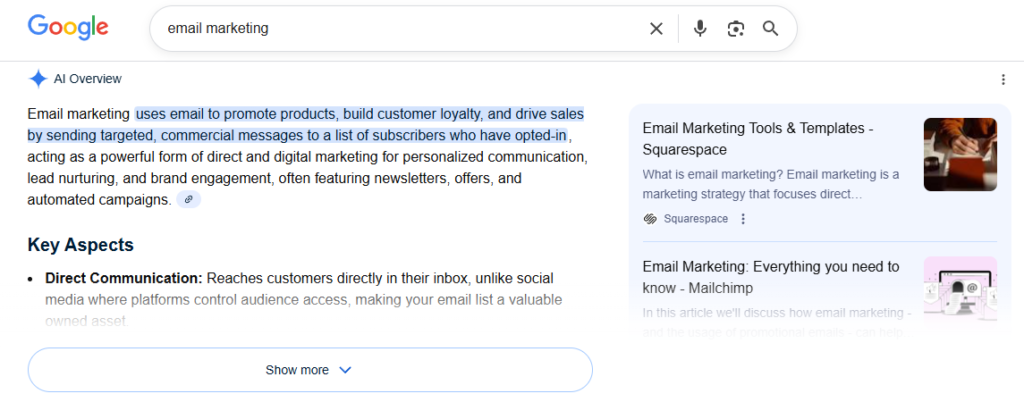Image resolution: width=1024 pixels, height=402 pixels.
Task: Open the Mailchimp 'Everything you need to know' article
Action: (x=770, y=277)
